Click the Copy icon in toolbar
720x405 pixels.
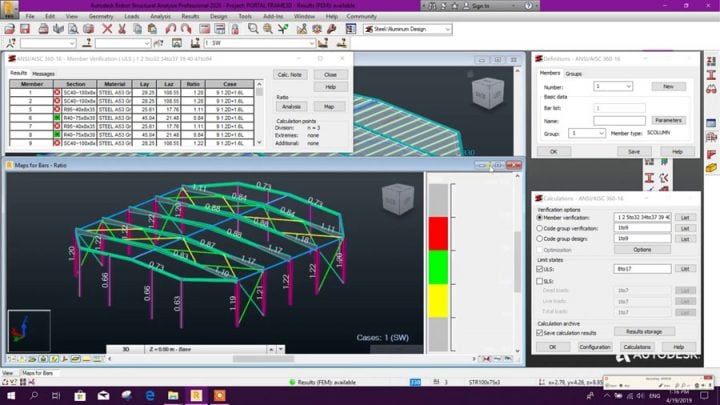[137, 29]
